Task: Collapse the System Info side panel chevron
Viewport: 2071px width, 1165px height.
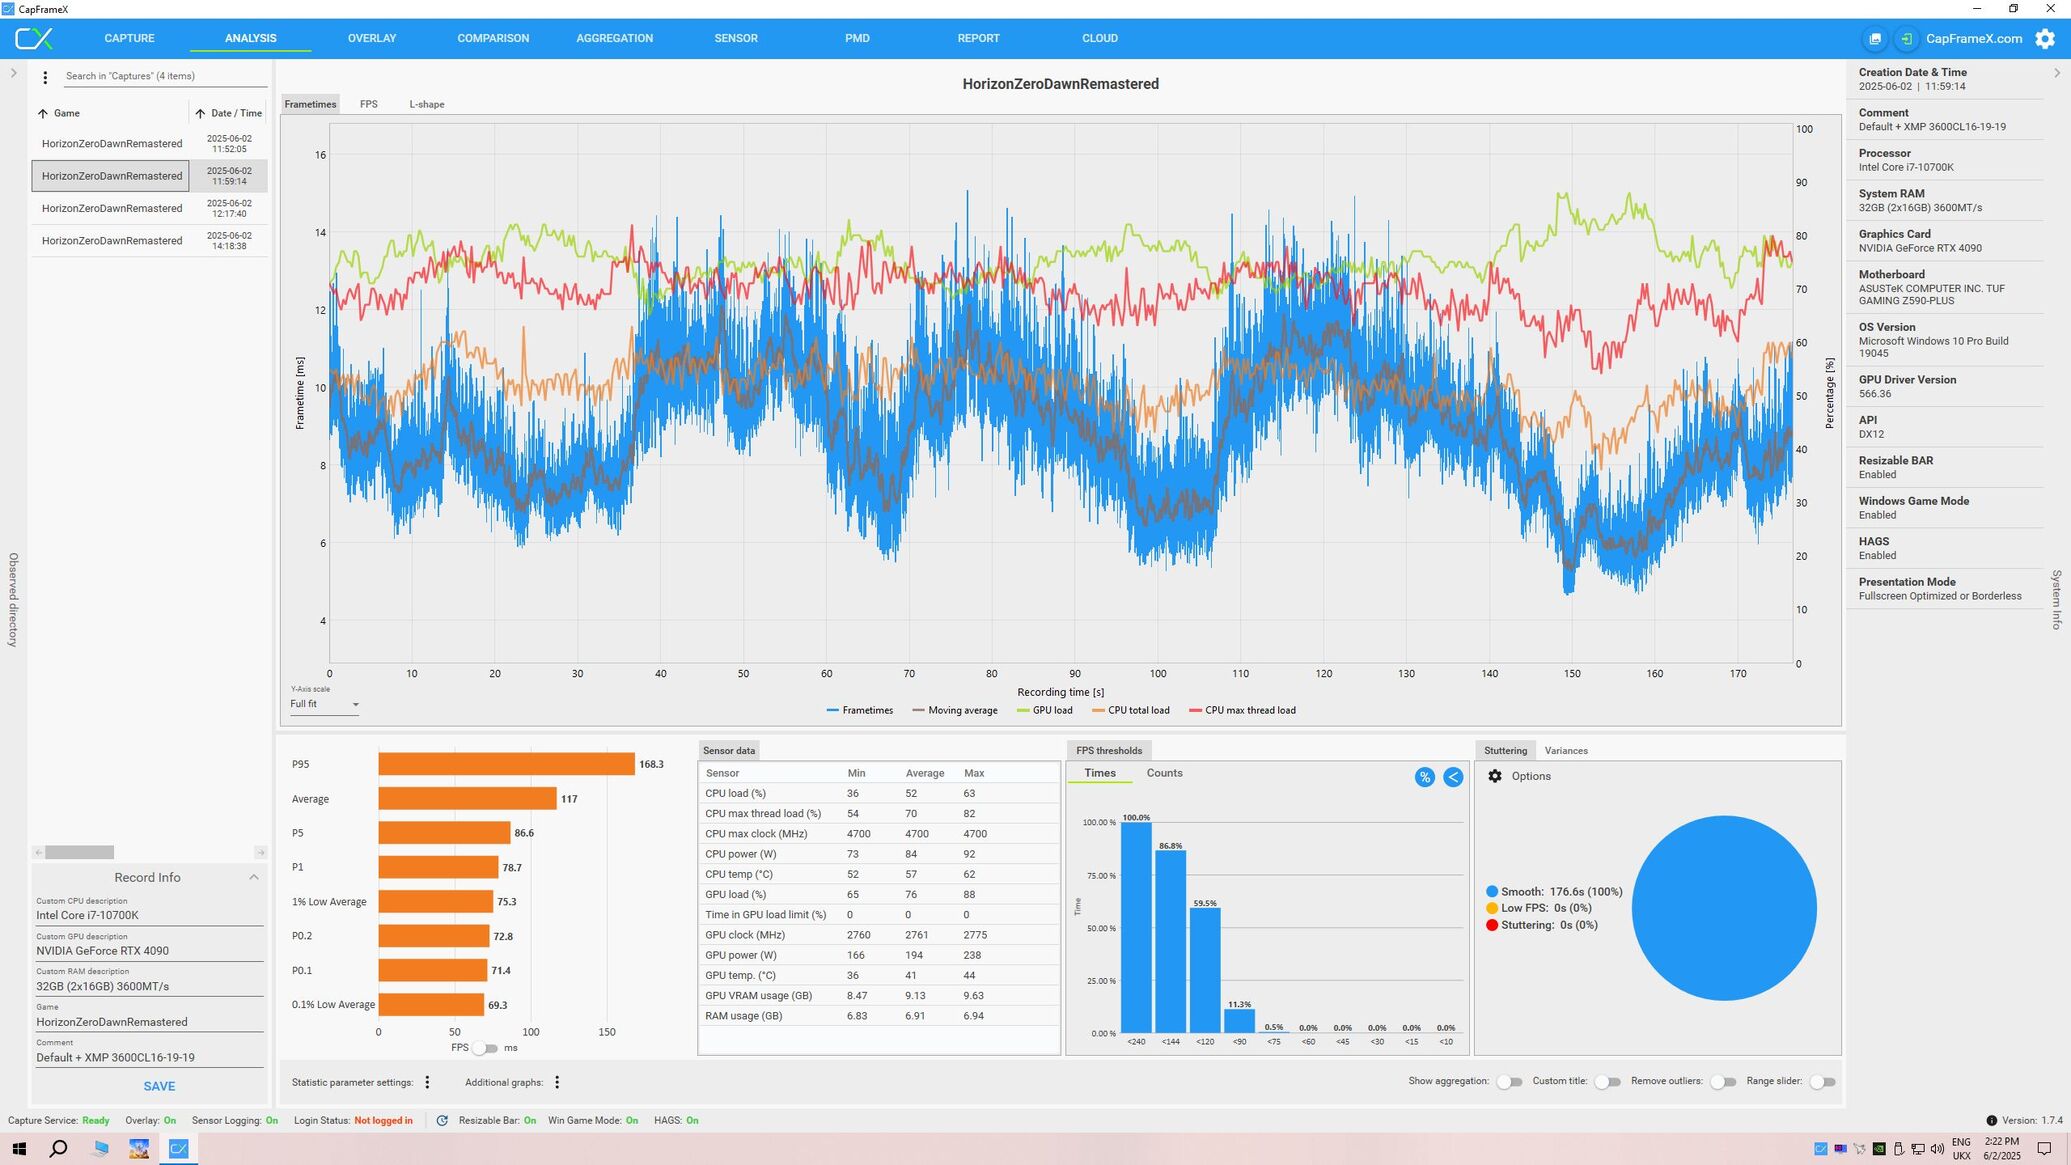Action: pyautogui.click(x=2056, y=73)
